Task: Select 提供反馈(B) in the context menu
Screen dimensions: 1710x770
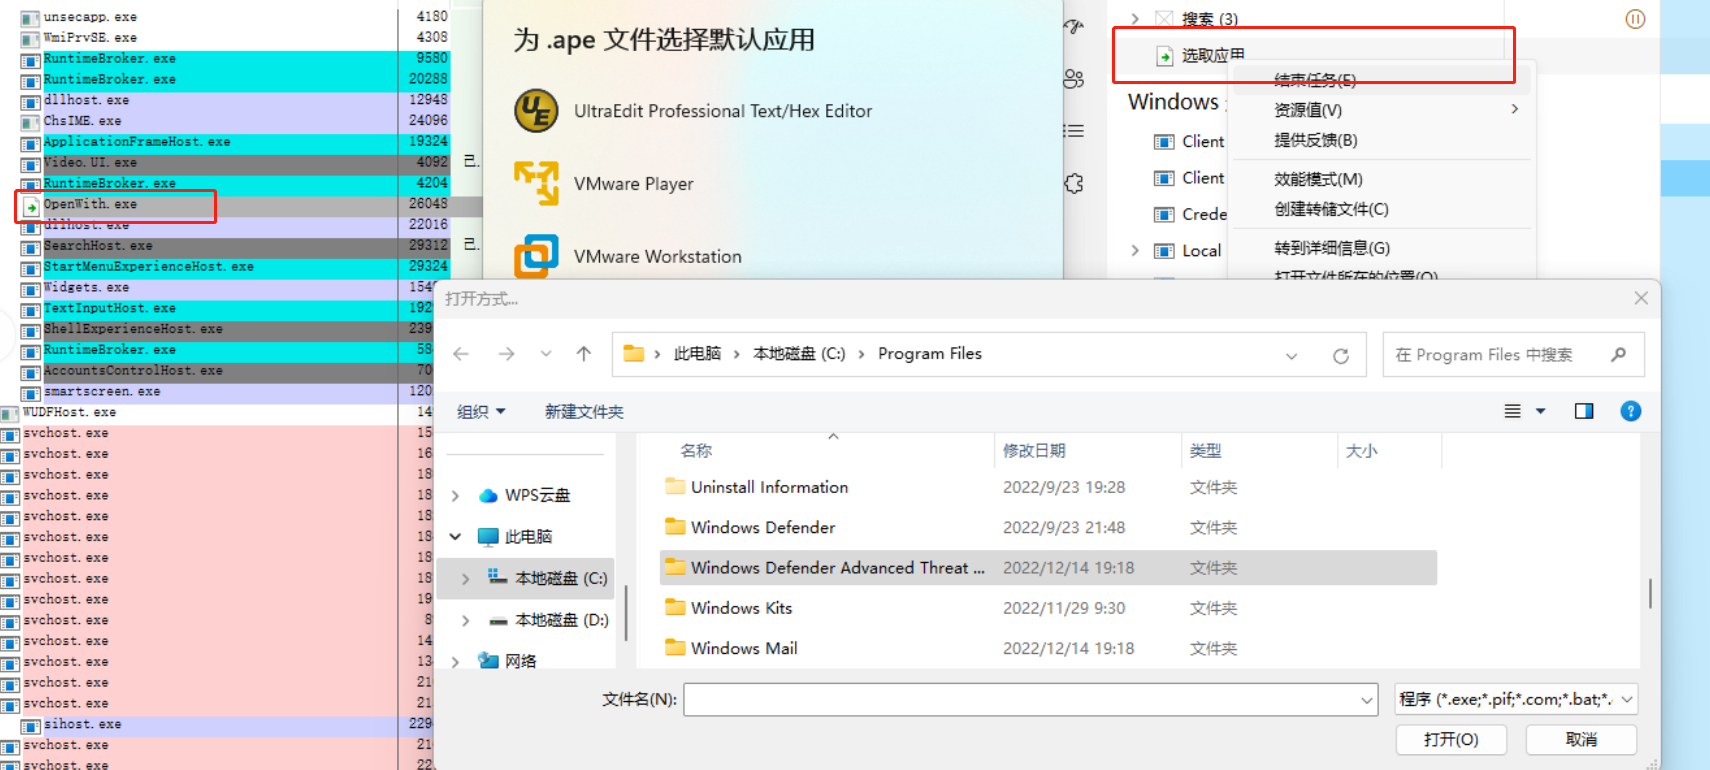Action: tap(1382, 140)
